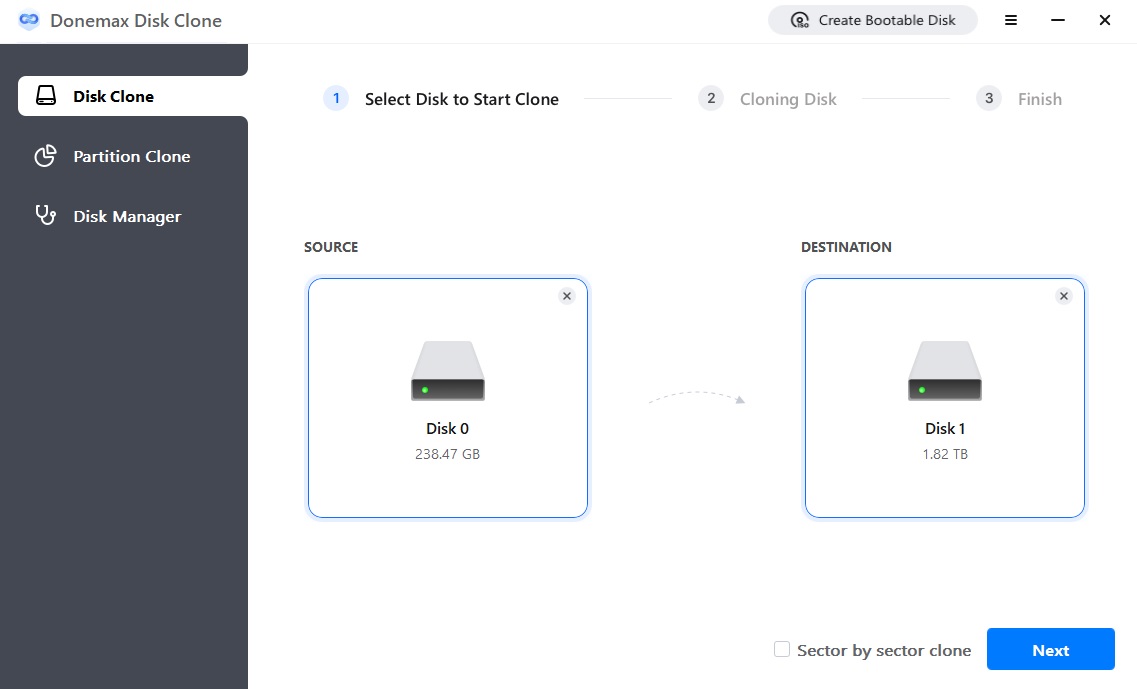
Task: Click Create Bootable Disk
Action: pyautogui.click(x=872, y=19)
